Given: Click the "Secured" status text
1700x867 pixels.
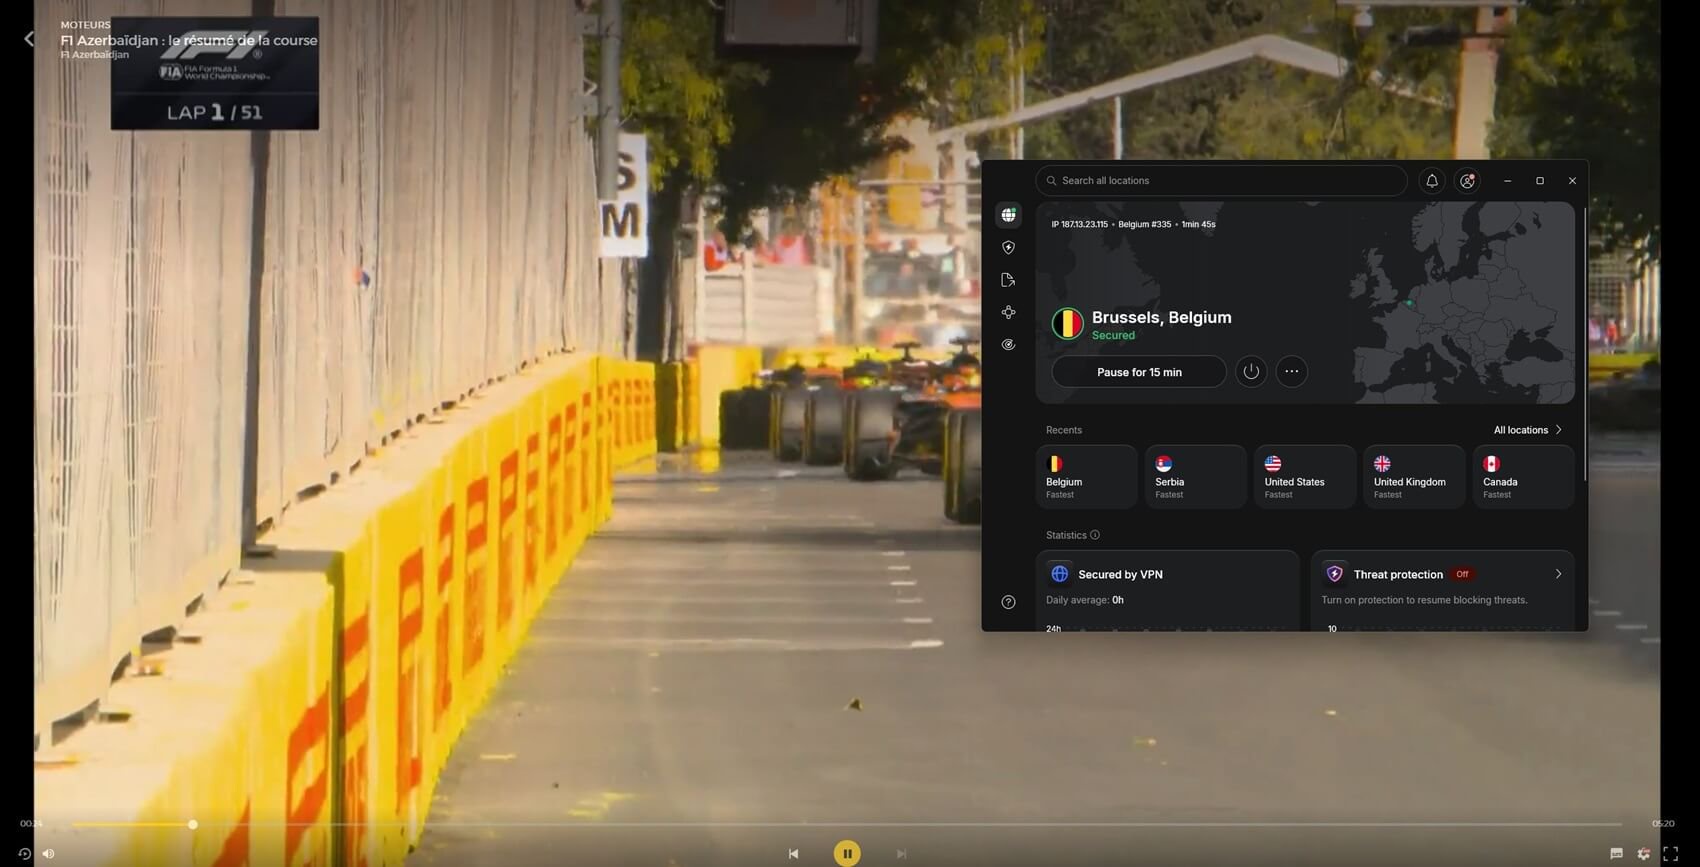Looking at the screenshot, I should (1113, 336).
